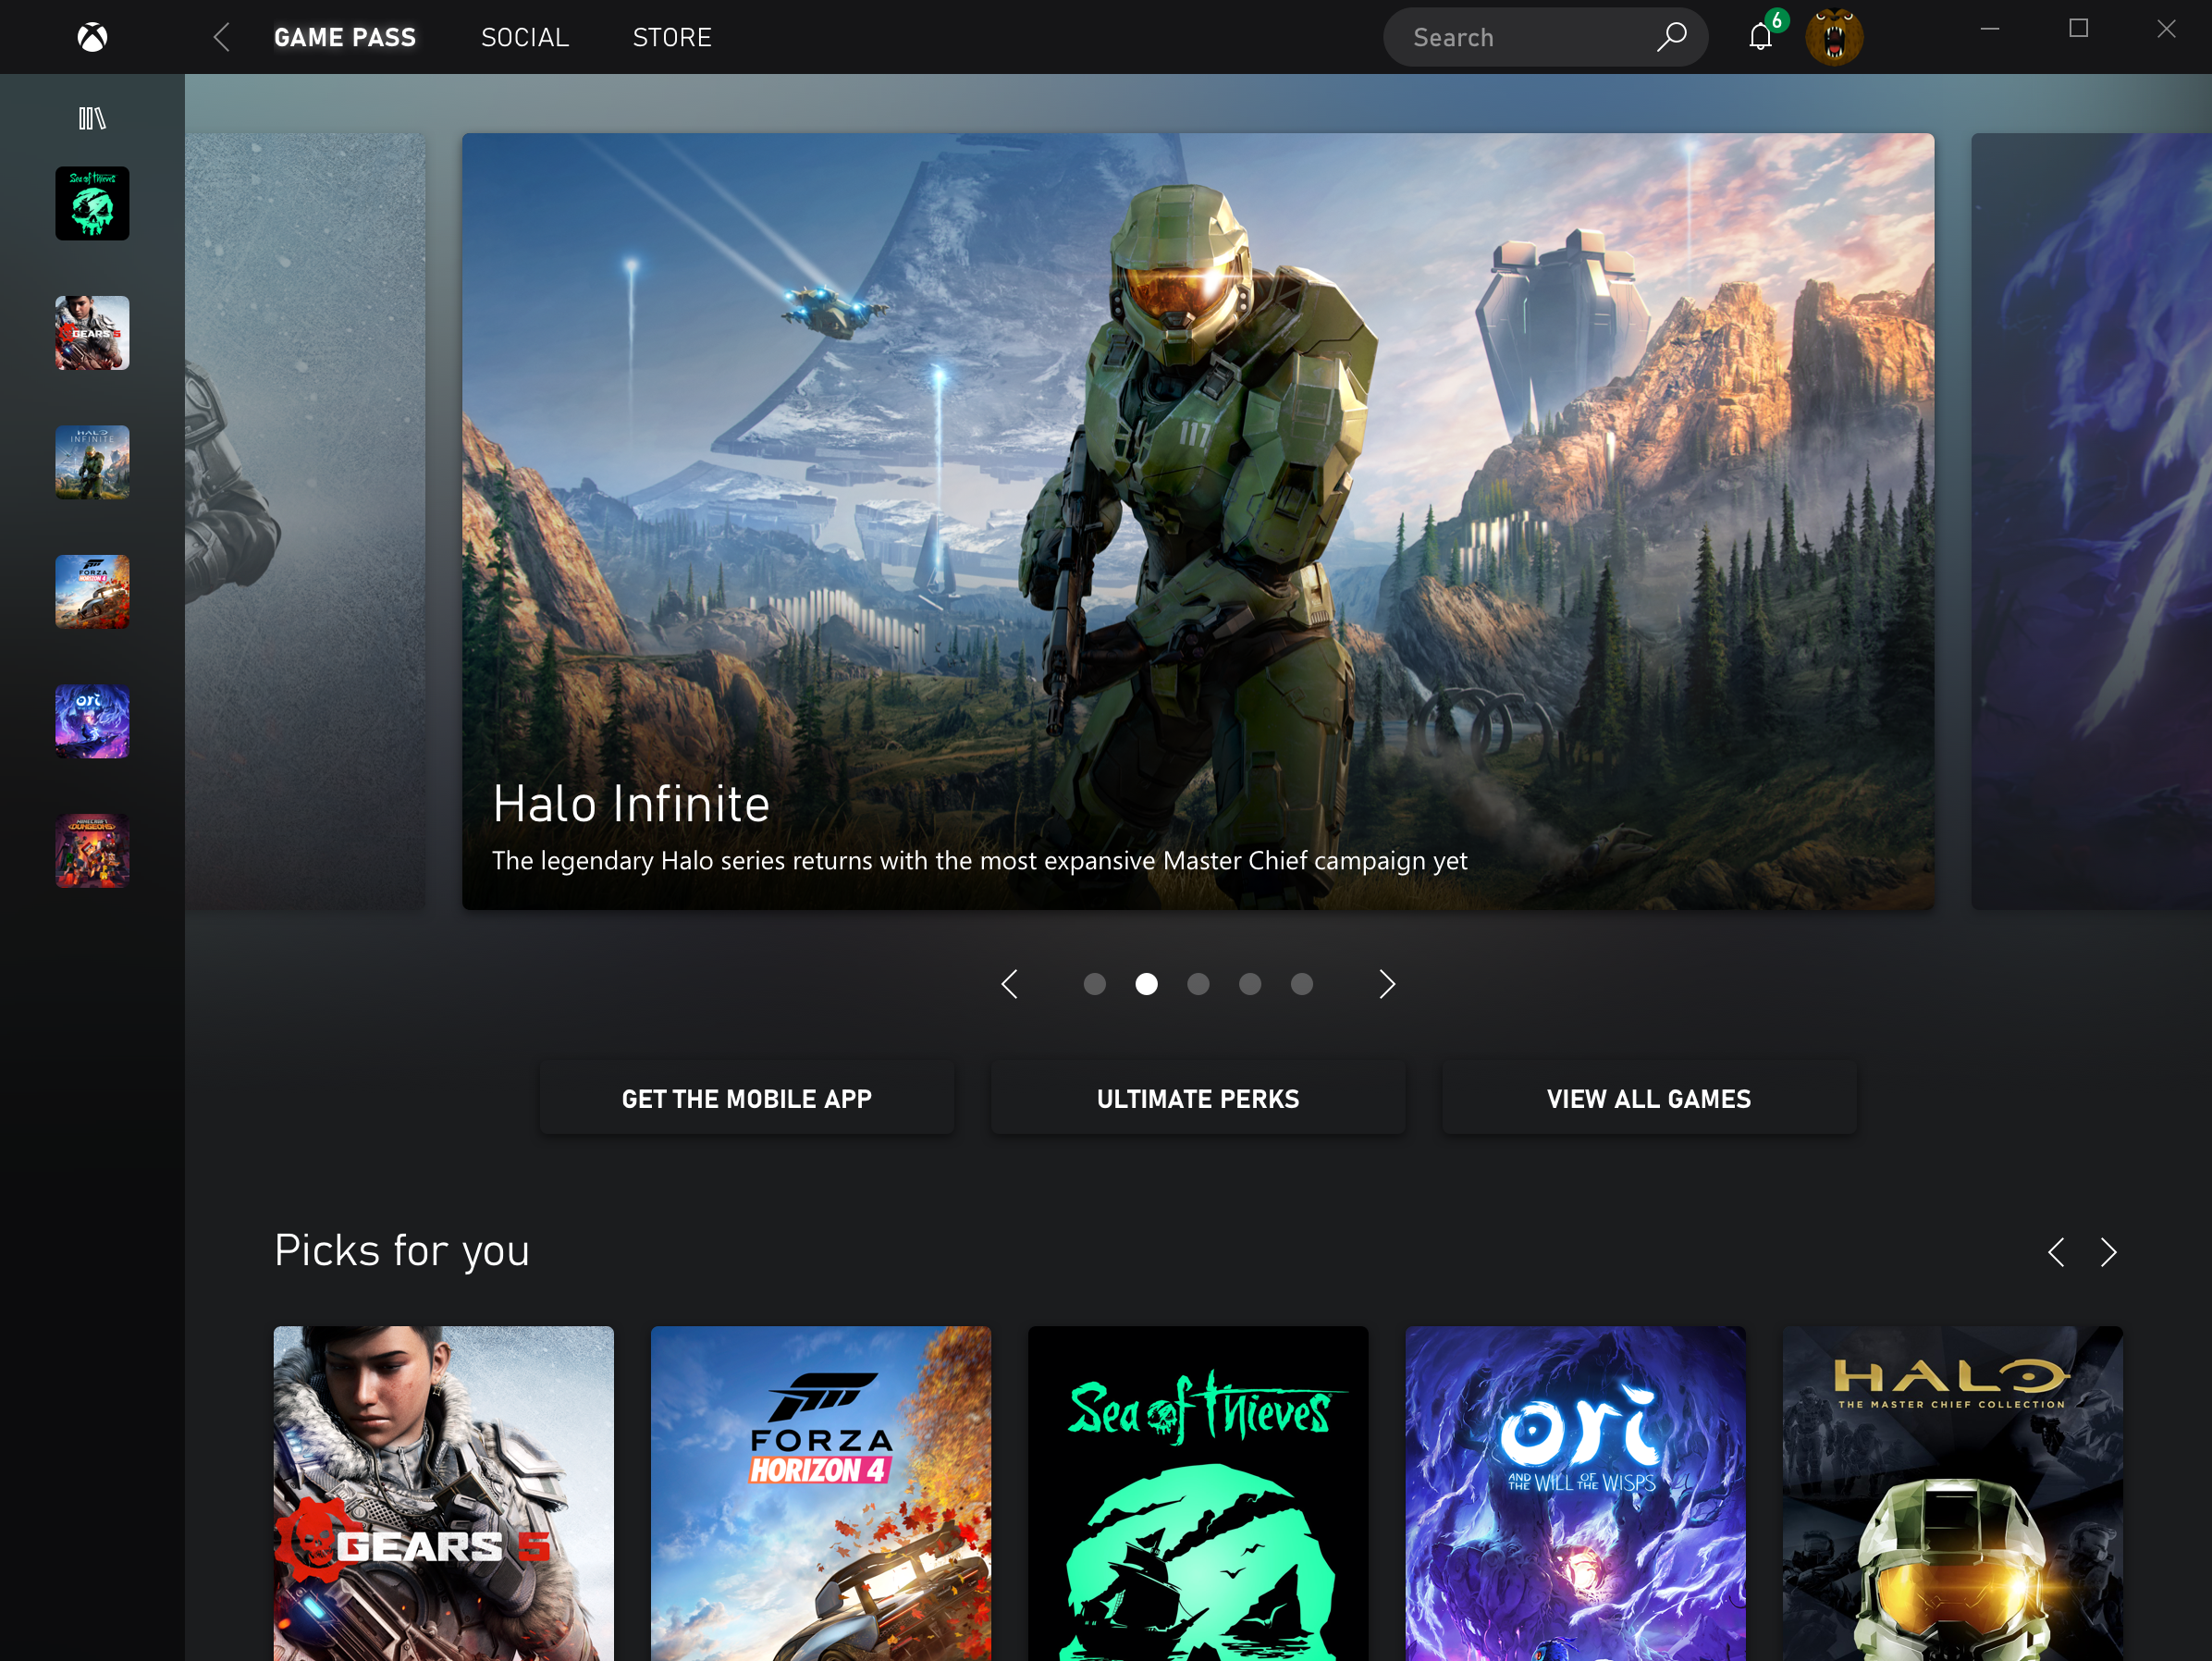The width and height of the screenshot is (2212, 1661).
Task: Navigate back with the left arrow
Action: pyautogui.click(x=221, y=37)
